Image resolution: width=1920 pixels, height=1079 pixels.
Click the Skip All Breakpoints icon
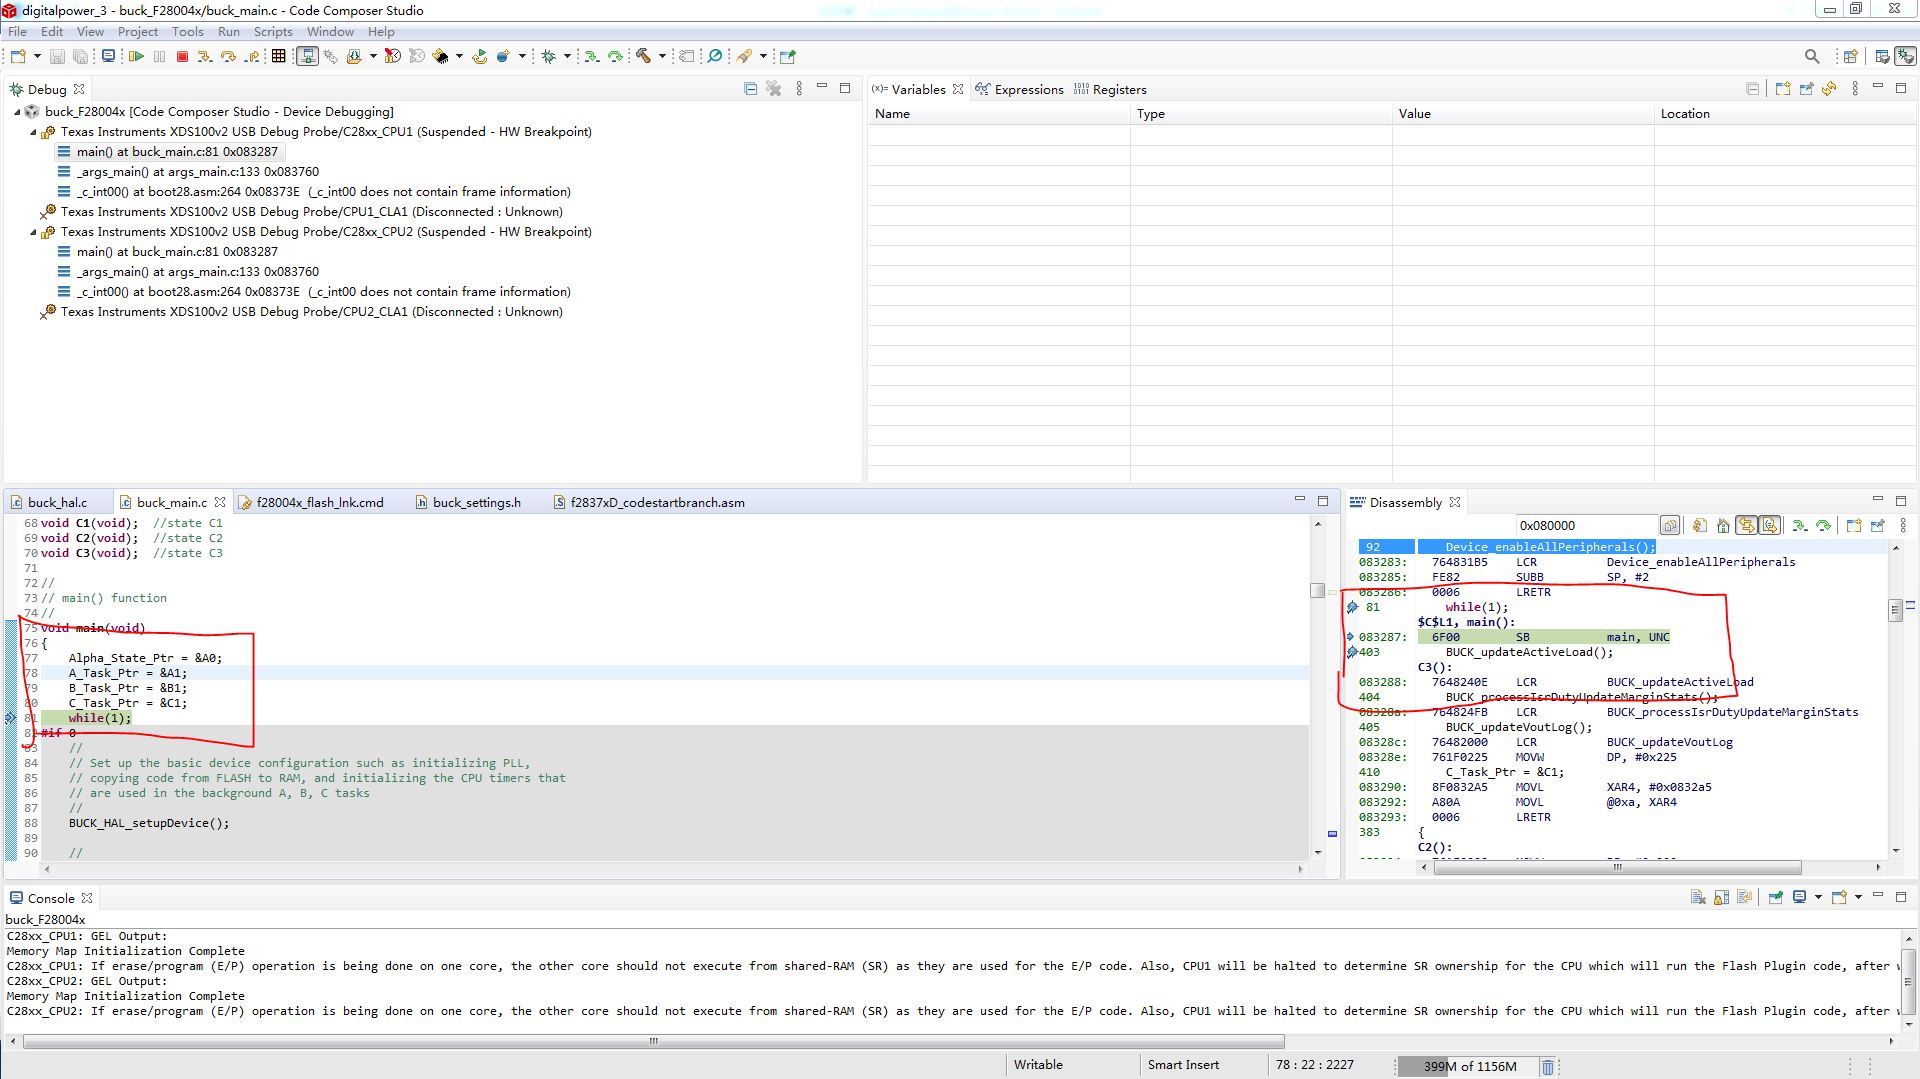[714, 57]
